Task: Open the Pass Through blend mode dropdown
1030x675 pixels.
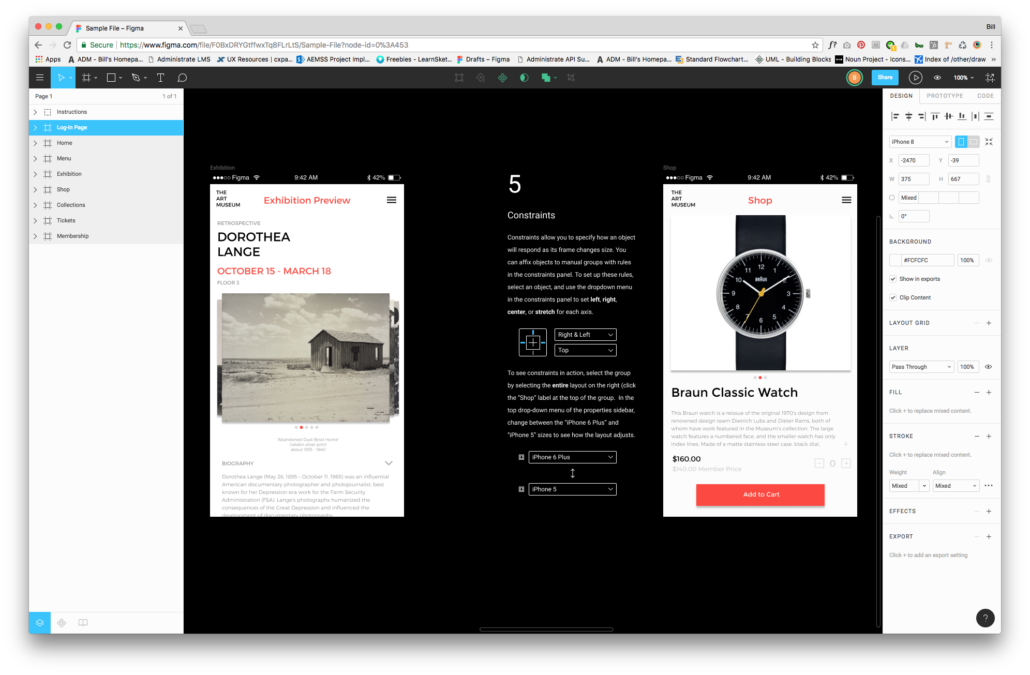Action: coord(920,367)
